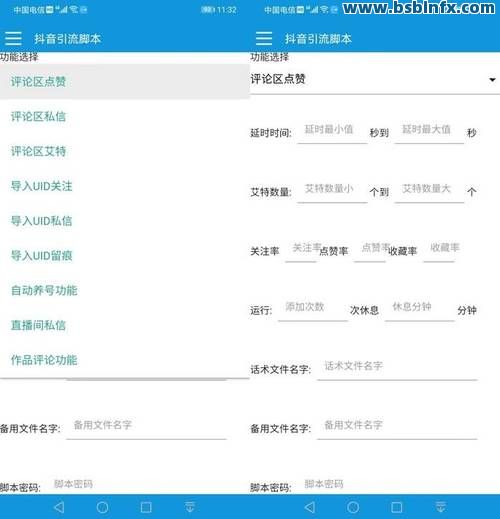
Task: Tap home circle in right navigation bar
Action: 353,507
